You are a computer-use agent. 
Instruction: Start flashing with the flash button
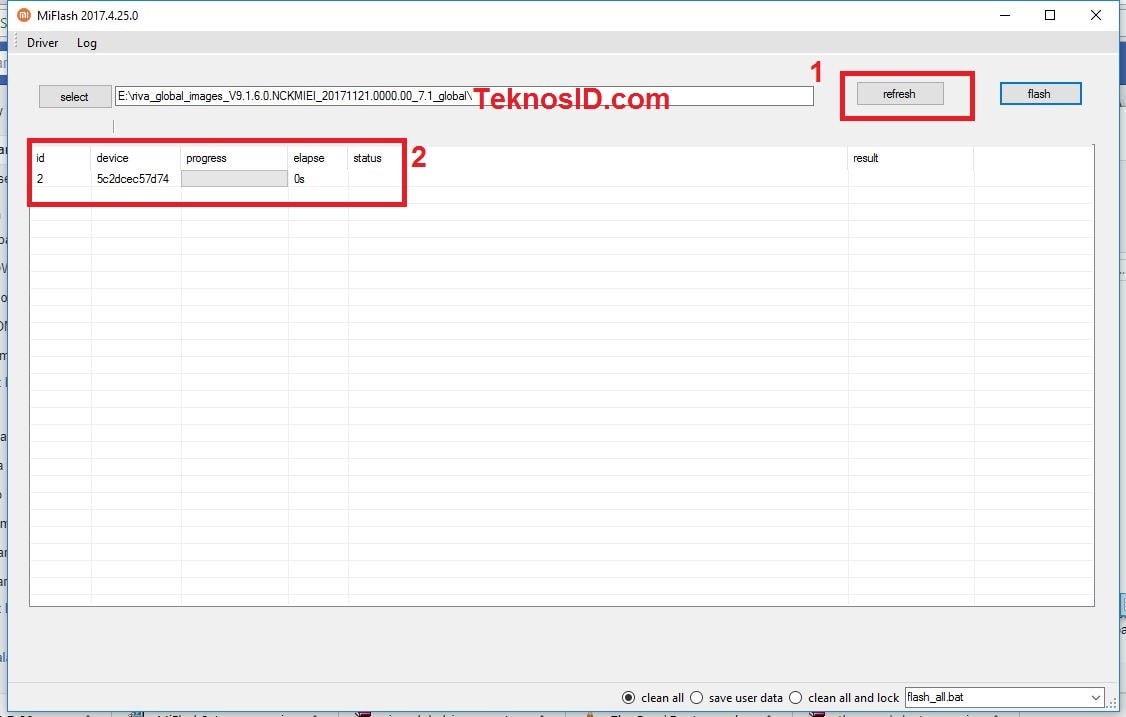point(1040,94)
